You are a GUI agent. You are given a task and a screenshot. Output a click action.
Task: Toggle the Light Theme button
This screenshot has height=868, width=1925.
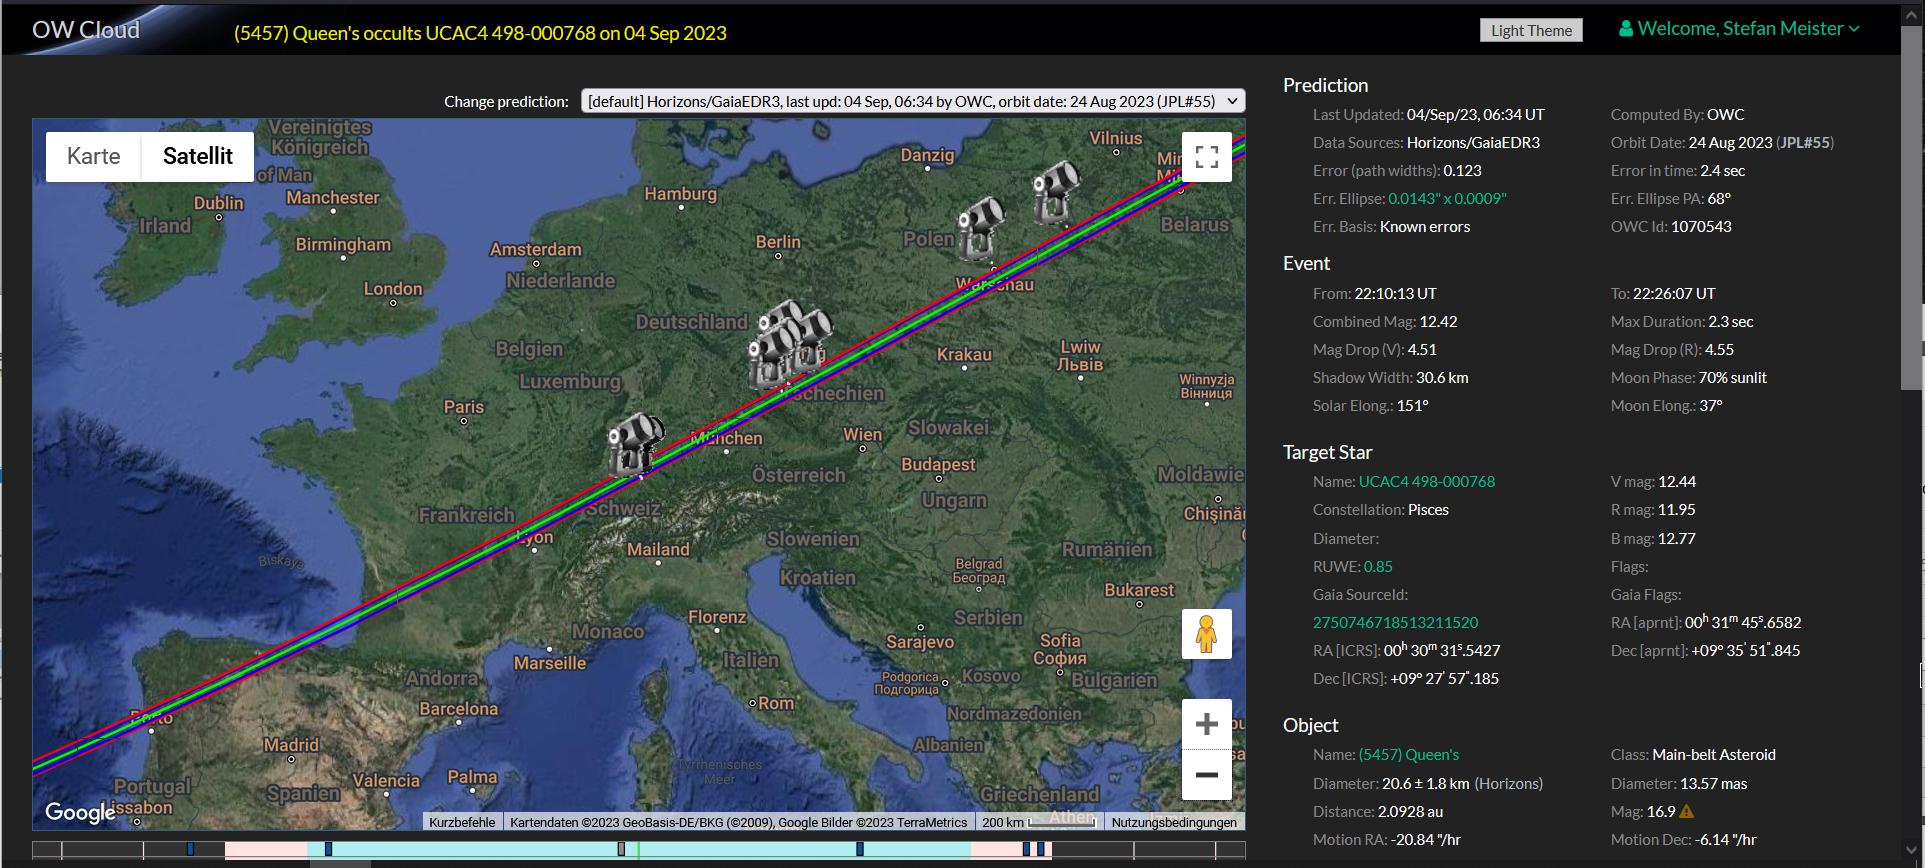[x=1531, y=30]
